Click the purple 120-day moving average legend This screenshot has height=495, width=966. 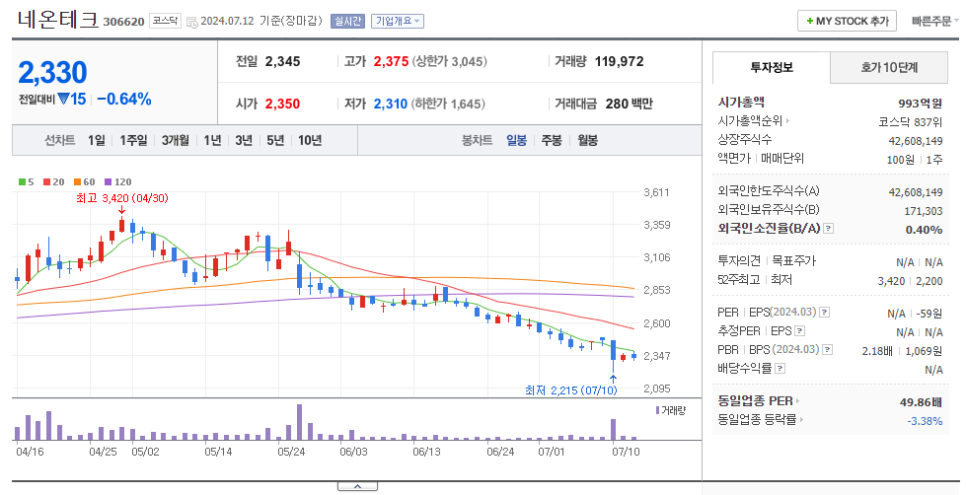[118, 182]
